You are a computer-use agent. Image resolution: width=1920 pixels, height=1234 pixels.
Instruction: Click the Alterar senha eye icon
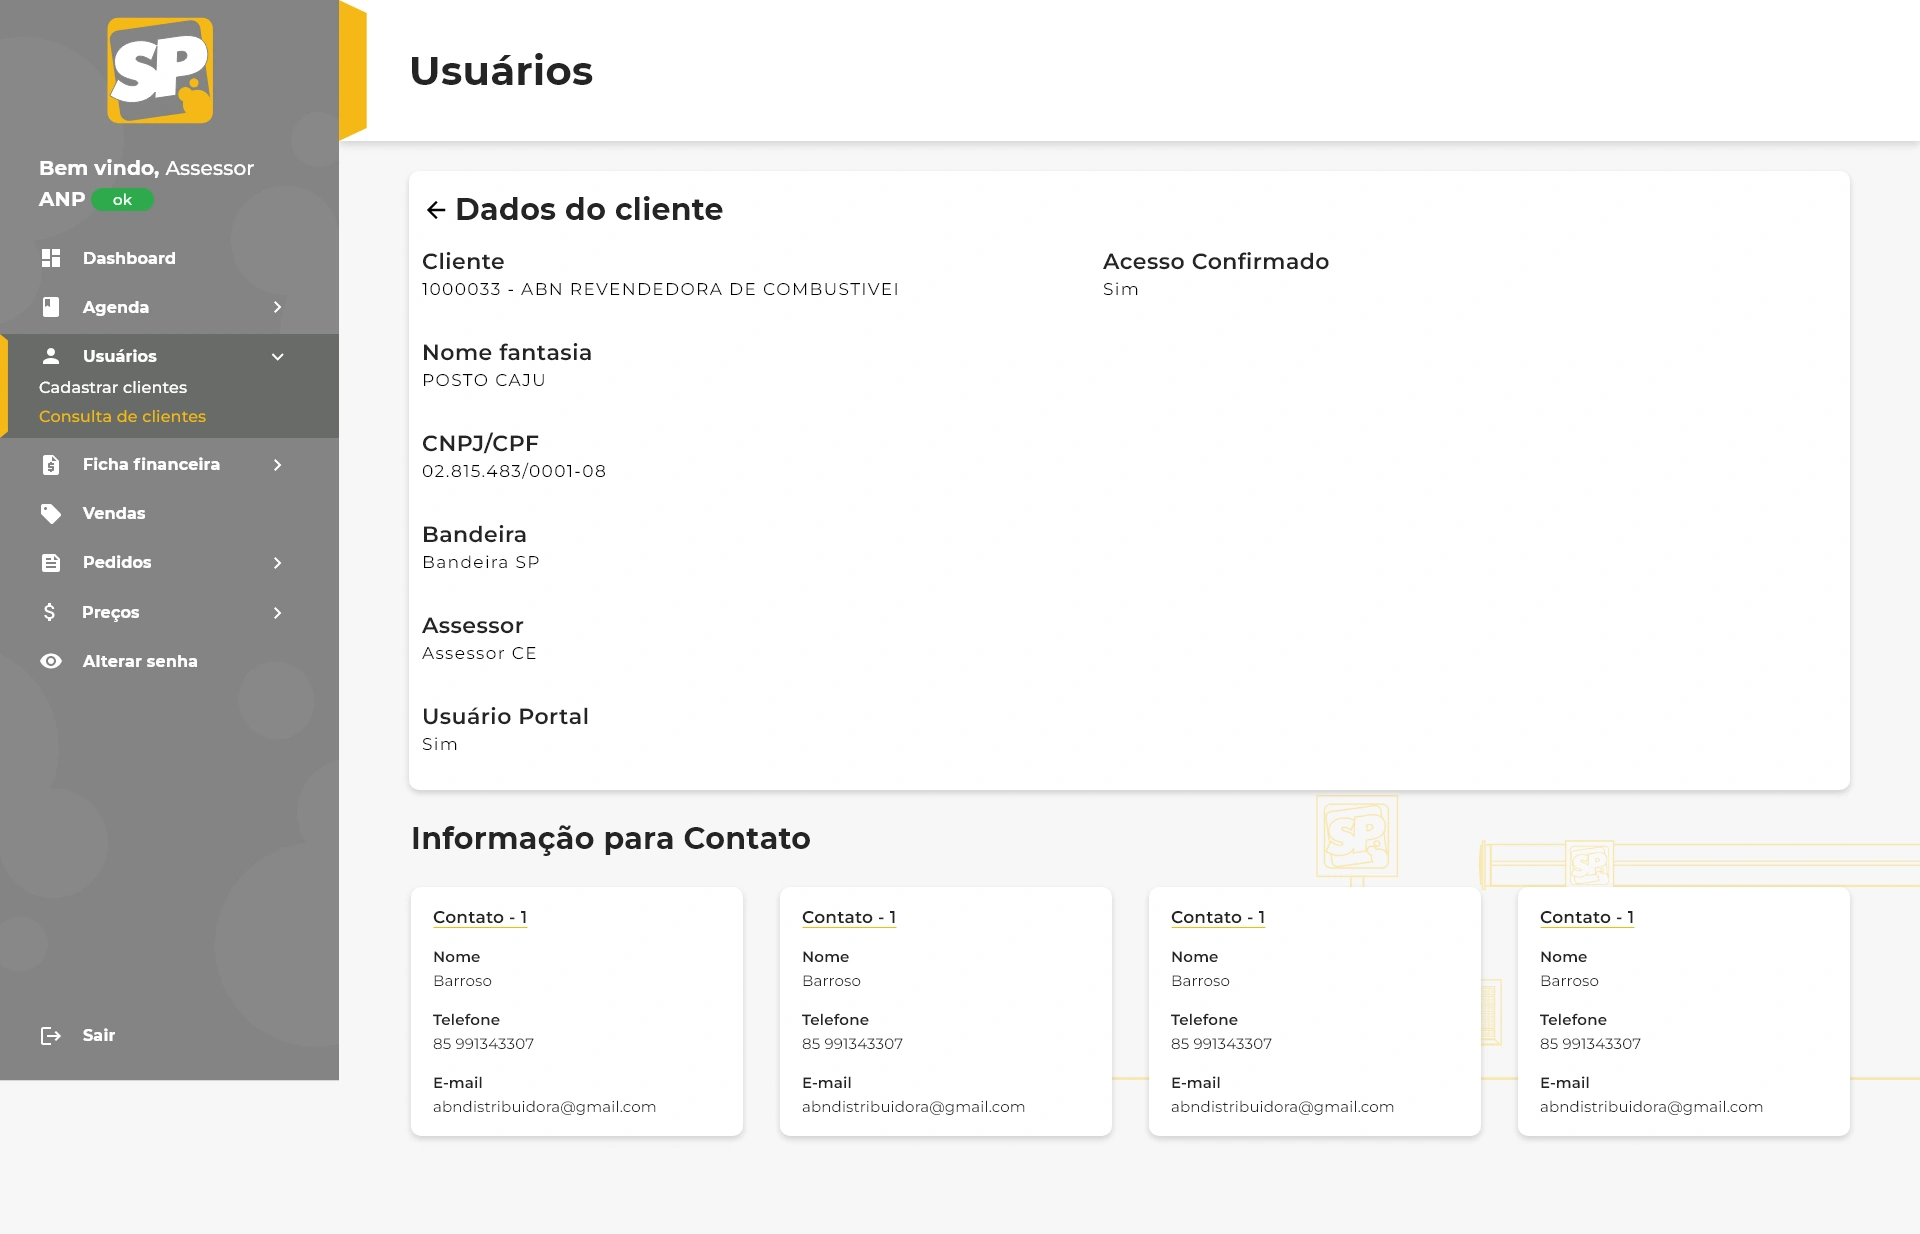coord(51,661)
